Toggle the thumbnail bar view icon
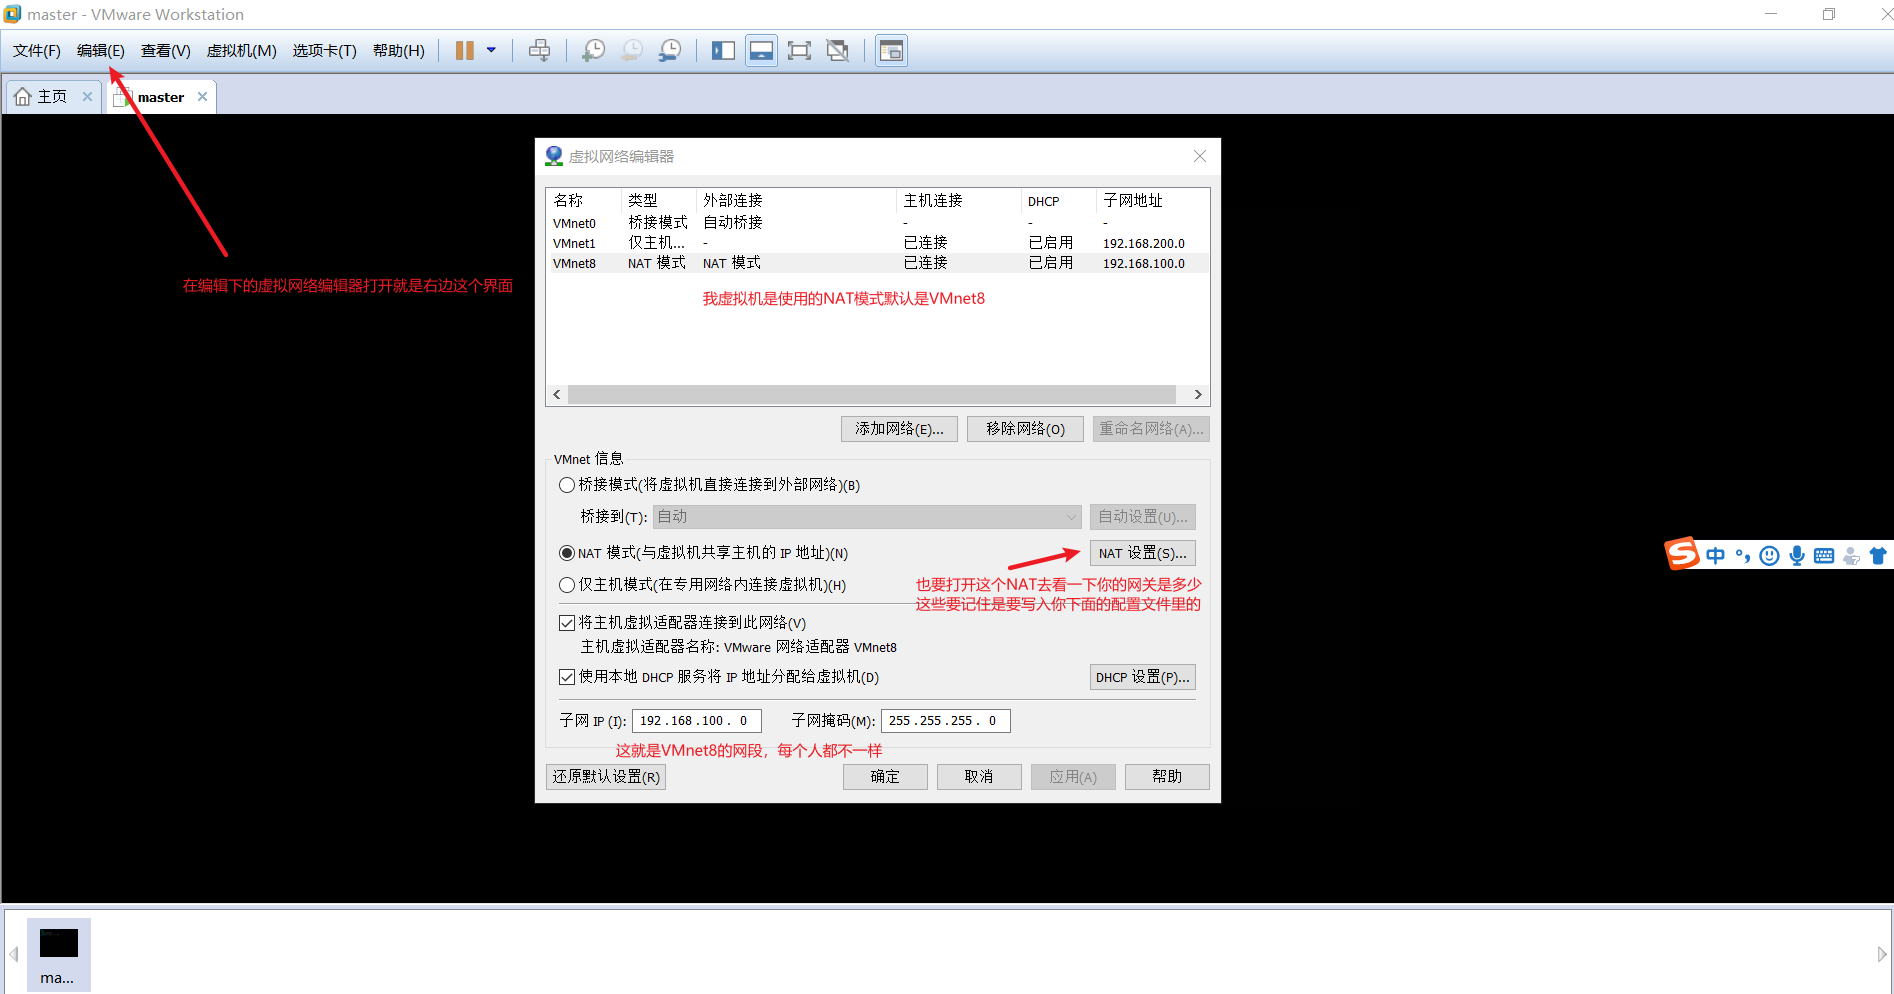This screenshot has height=994, width=1894. [761, 51]
